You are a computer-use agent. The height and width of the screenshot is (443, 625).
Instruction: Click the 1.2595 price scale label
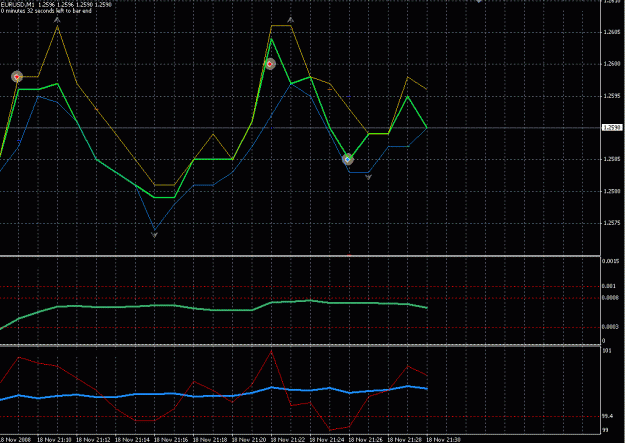tap(611, 96)
